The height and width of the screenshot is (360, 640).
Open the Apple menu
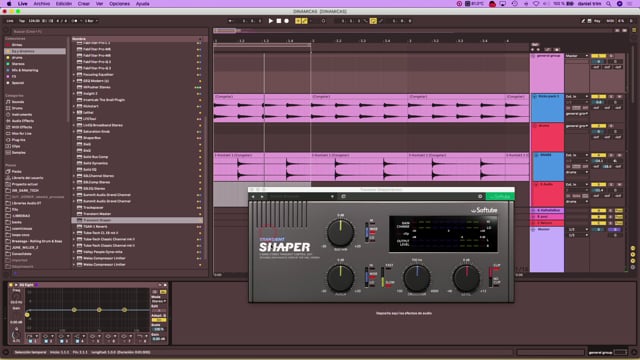(x=9, y=4)
